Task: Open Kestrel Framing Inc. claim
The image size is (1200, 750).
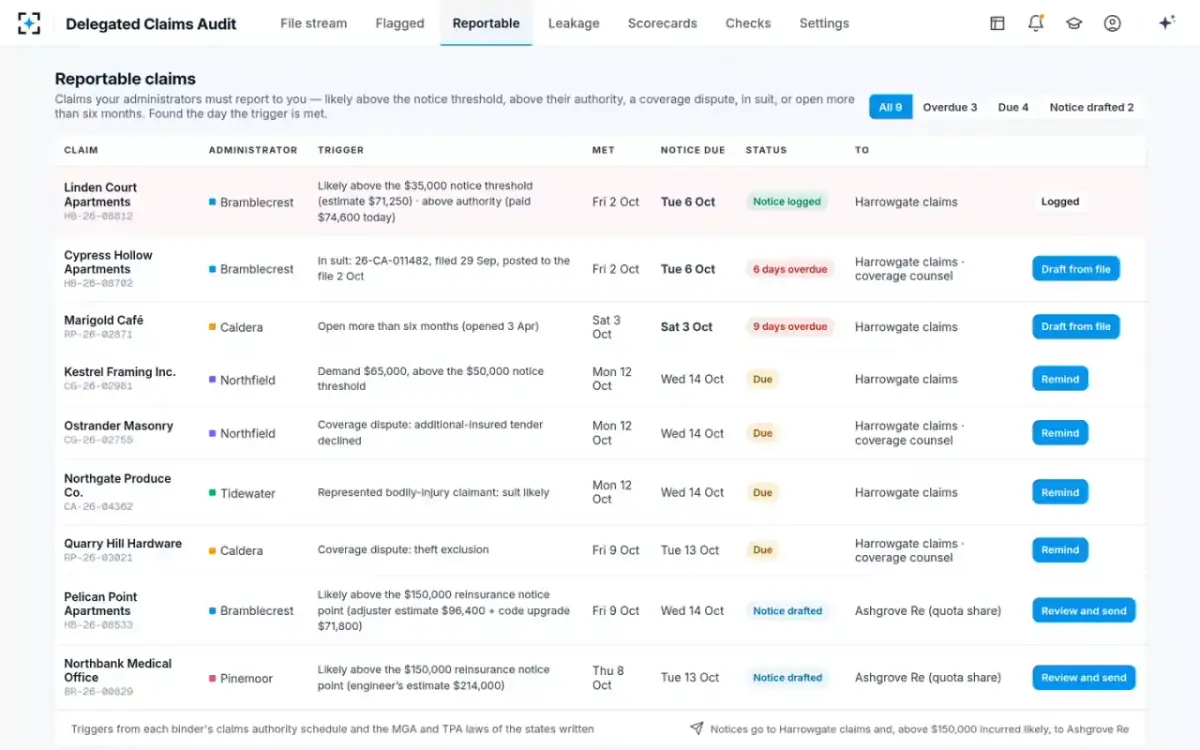Action: (120, 372)
